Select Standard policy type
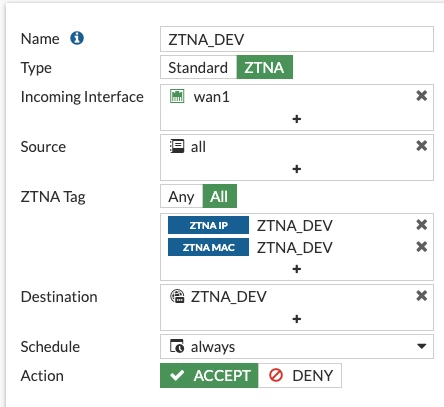 [198, 67]
